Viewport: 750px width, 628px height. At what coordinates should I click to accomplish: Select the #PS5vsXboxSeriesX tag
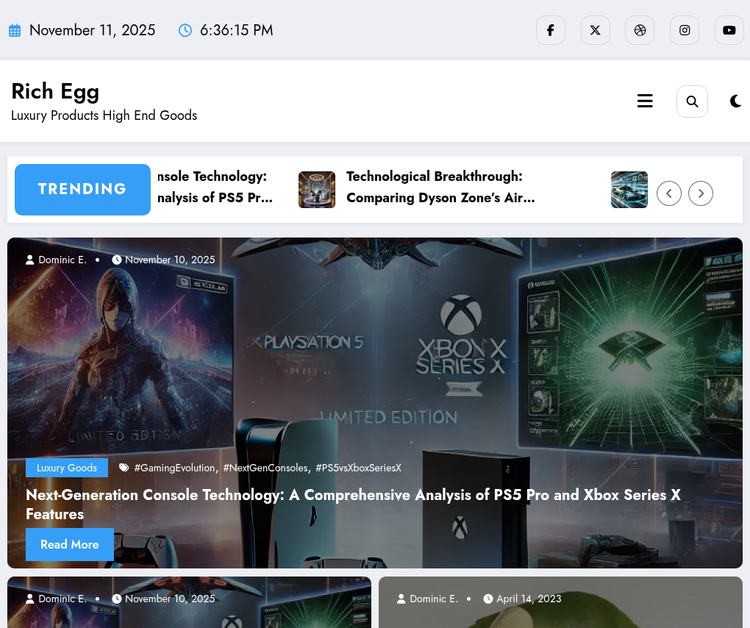tap(358, 468)
